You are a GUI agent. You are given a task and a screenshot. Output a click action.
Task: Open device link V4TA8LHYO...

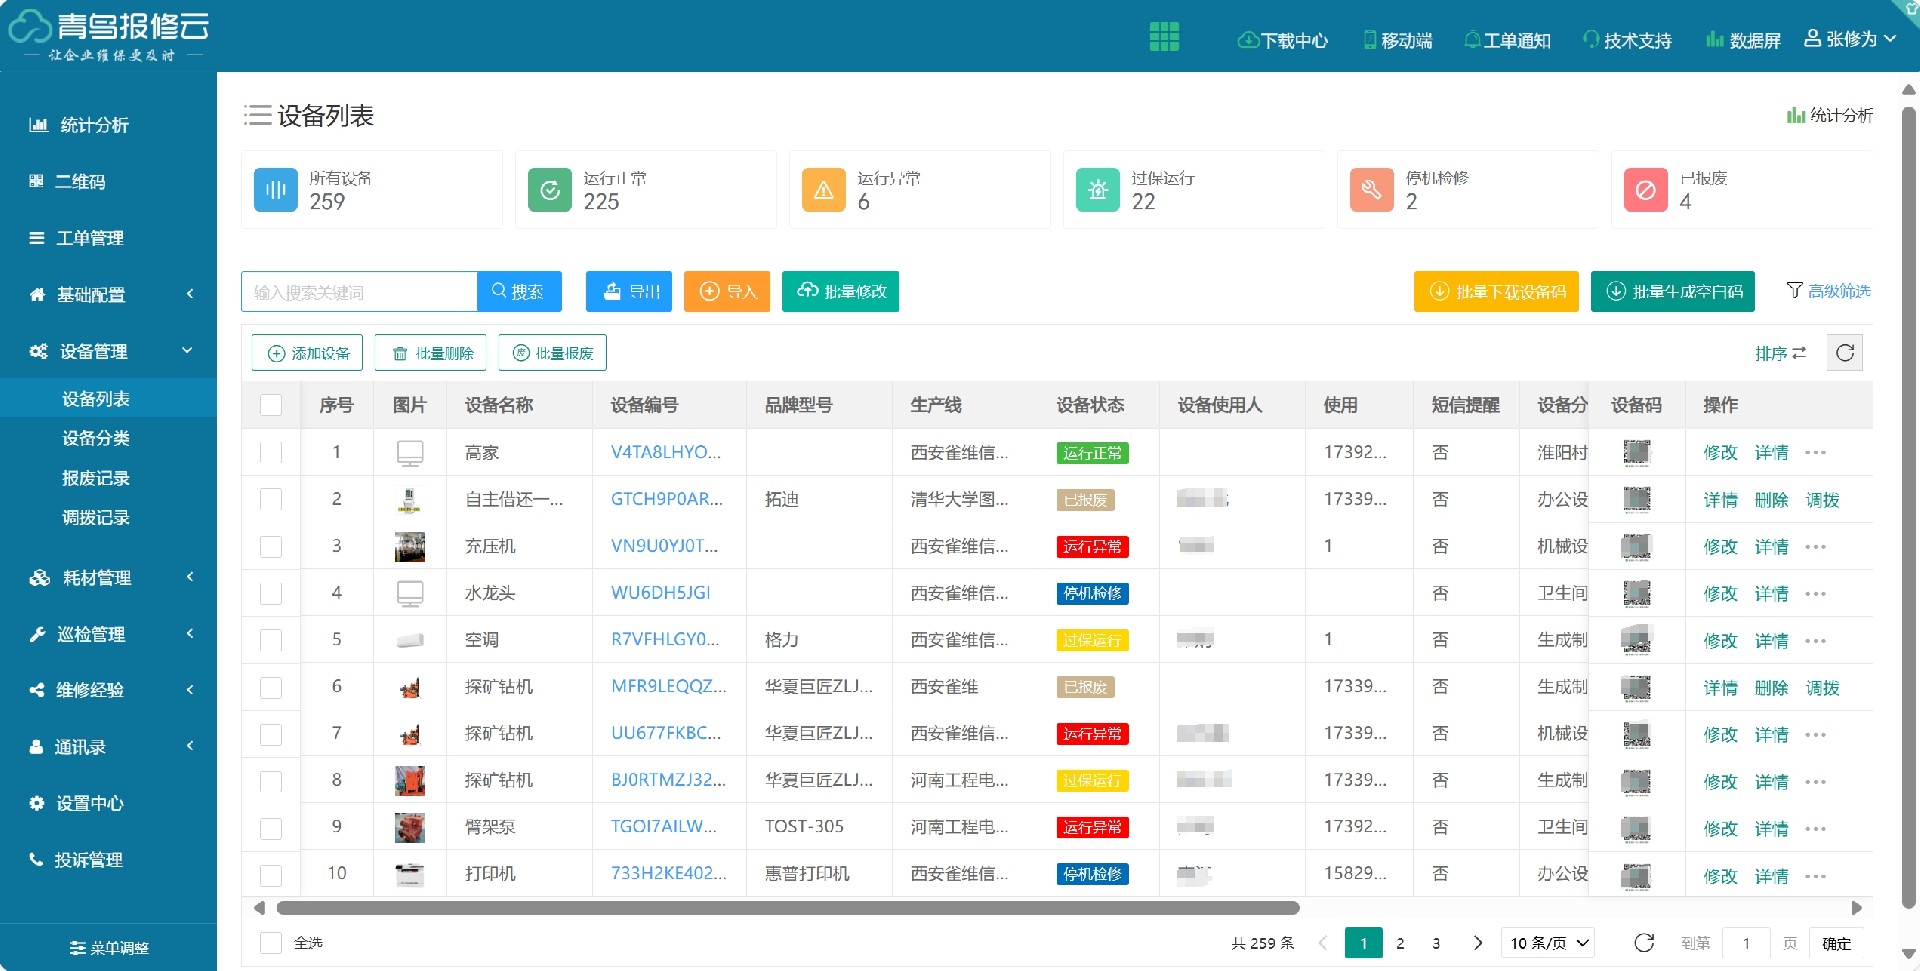(x=665, y=452)
